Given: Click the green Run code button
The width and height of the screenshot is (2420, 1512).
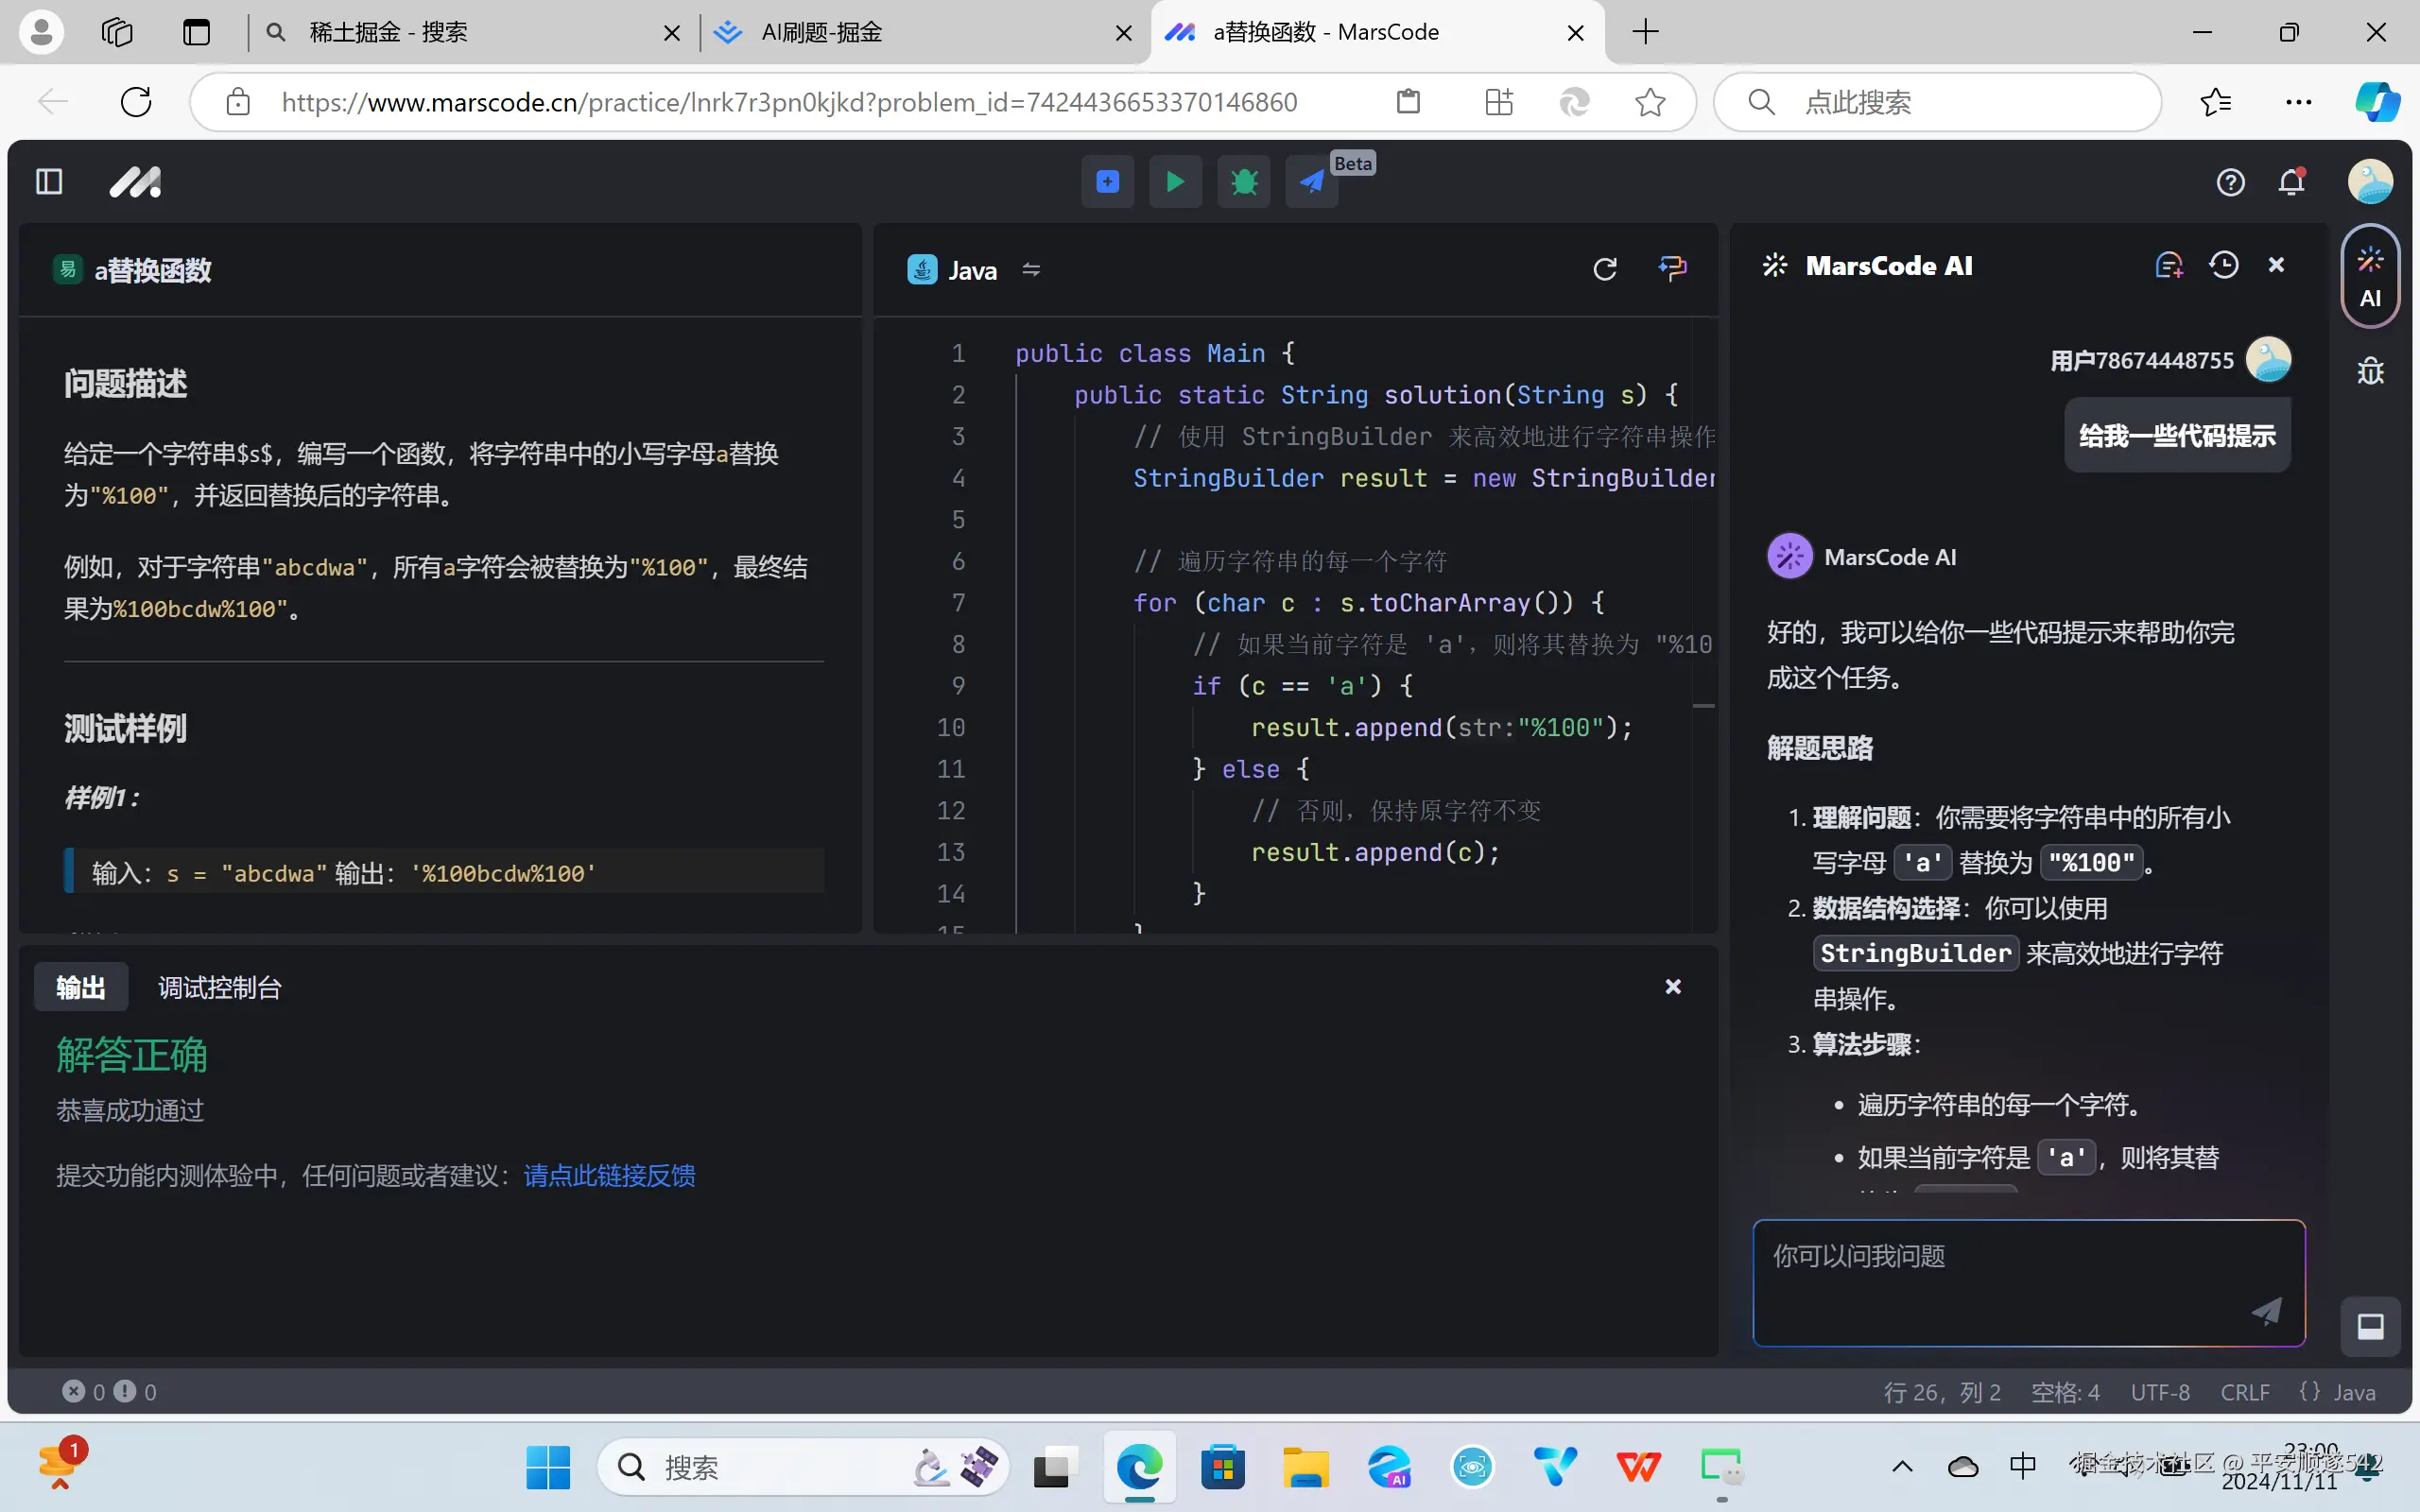Looking at the screenshot, I should click(1175, 182).
